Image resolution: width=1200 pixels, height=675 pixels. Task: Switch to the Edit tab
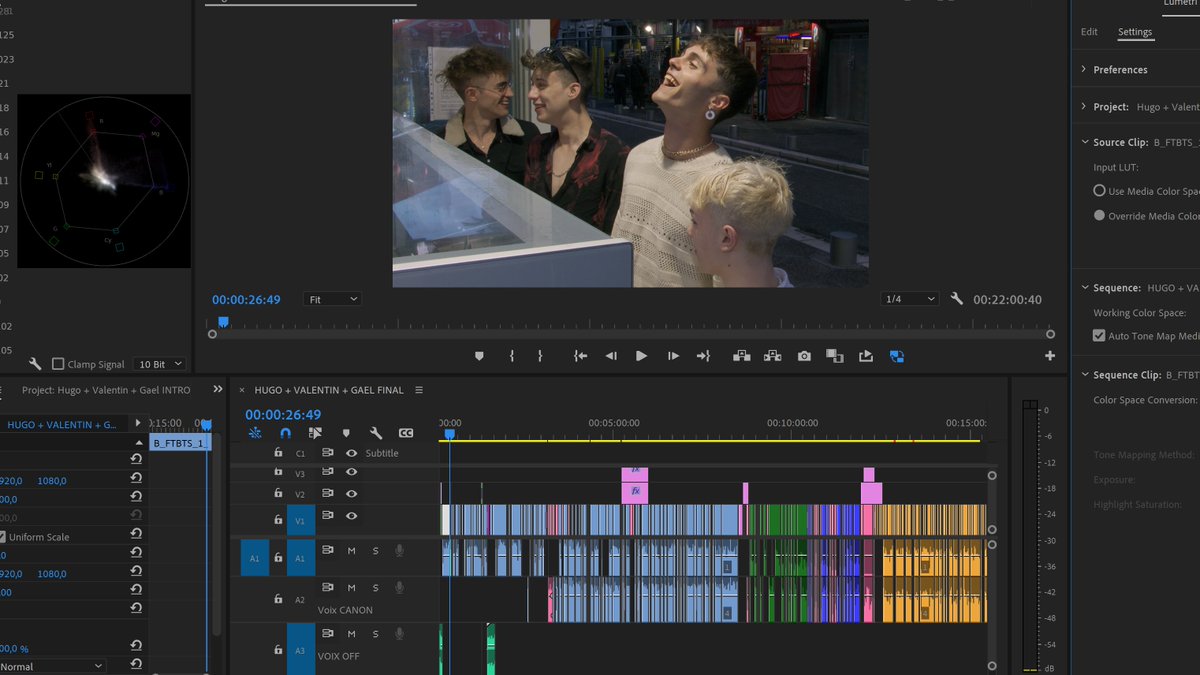pyautogui.click(x=1089, y=32)
